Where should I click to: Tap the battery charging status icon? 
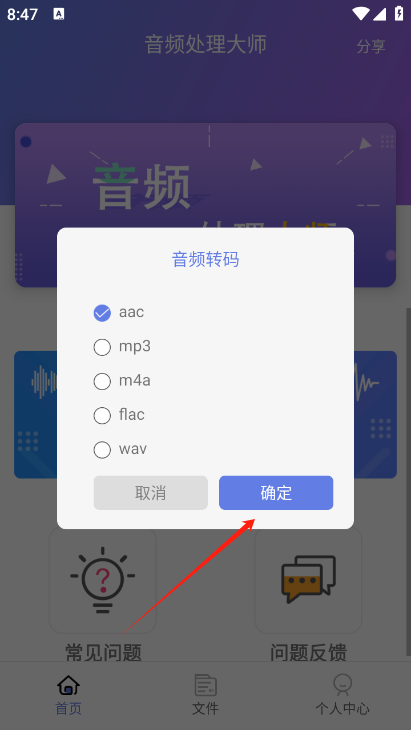(399, 14)
